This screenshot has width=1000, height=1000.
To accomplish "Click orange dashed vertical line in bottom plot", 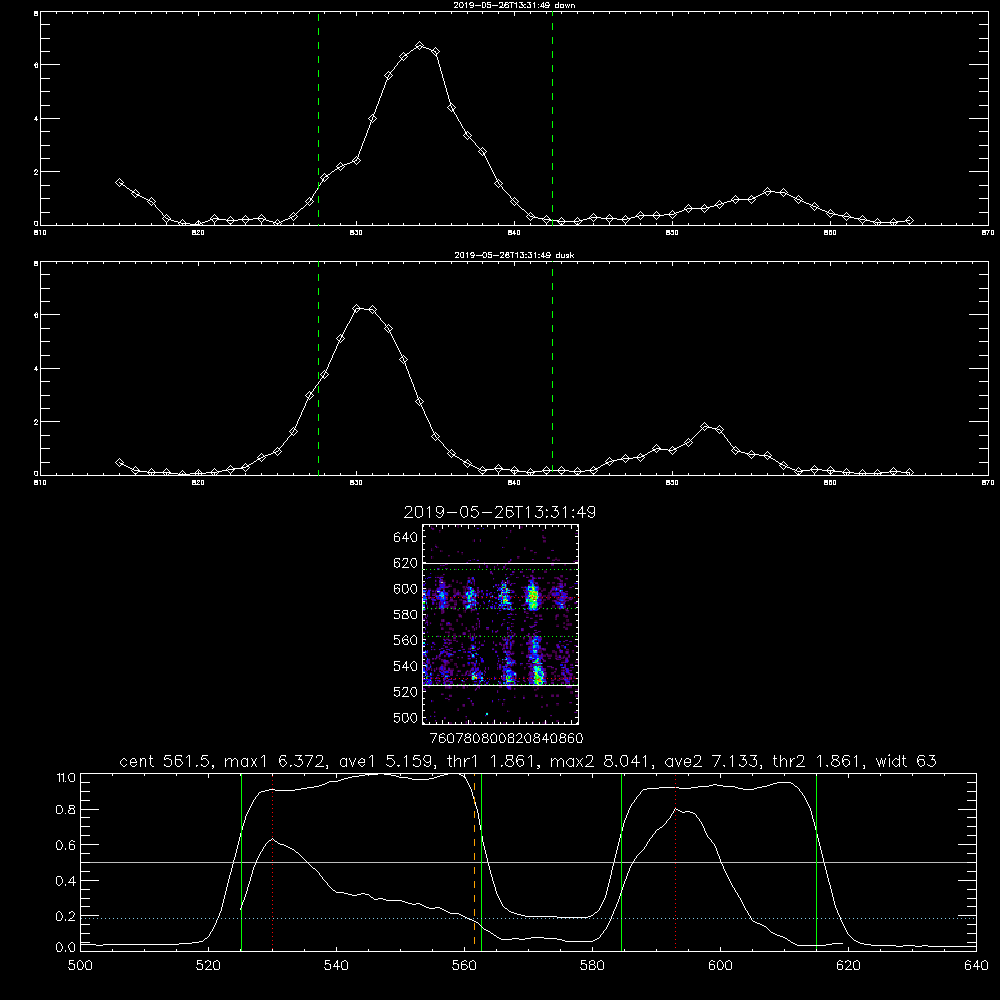I will pos(474,861).
